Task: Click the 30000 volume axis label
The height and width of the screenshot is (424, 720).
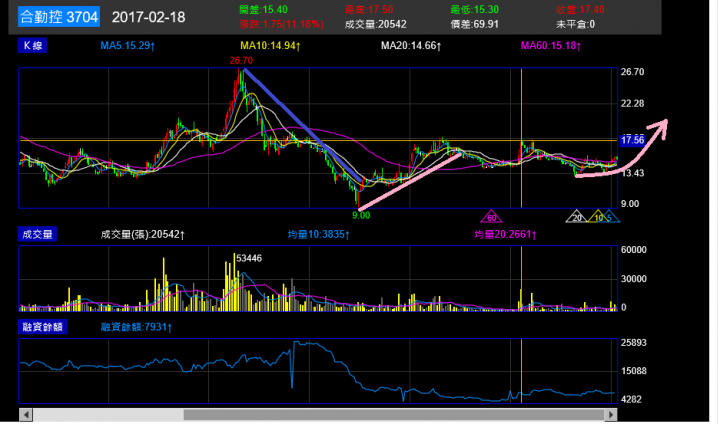Action: coord(634,278)
